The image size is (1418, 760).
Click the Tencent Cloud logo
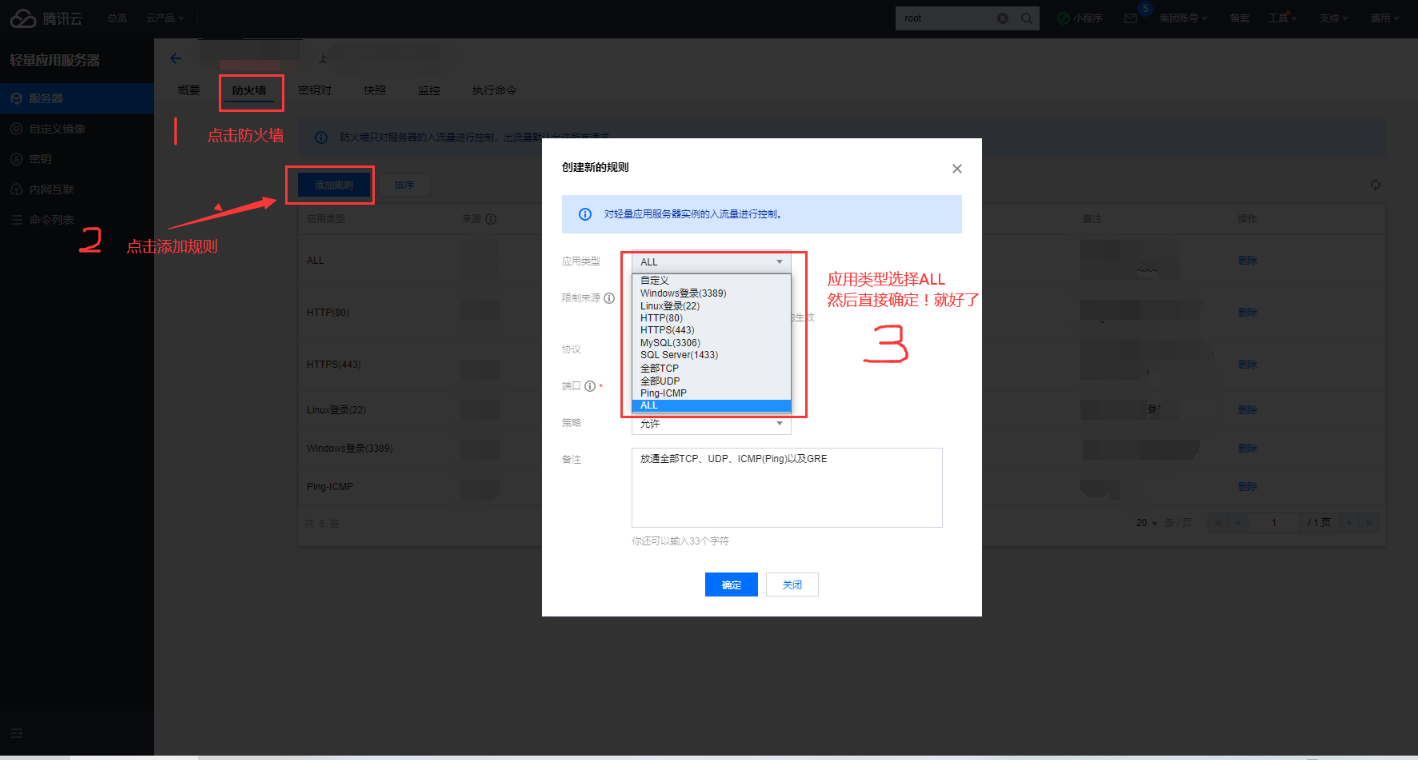[48, 18]
